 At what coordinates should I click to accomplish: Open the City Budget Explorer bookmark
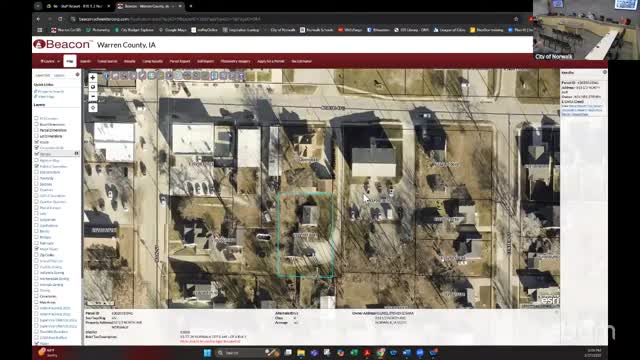click(134, 30)
